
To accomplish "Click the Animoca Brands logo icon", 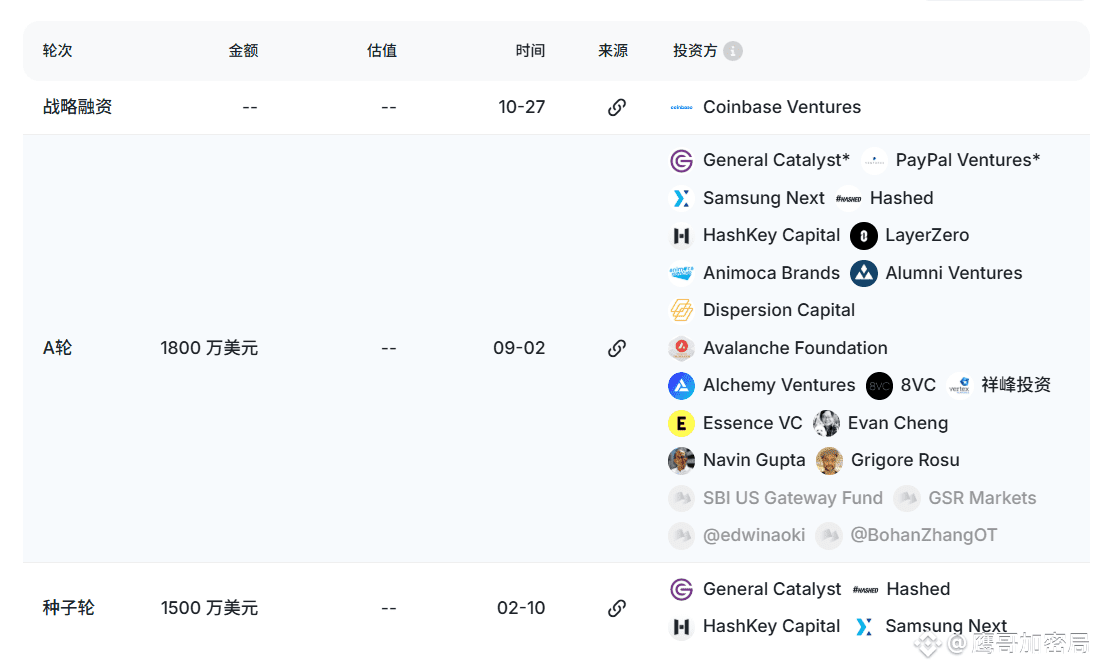I will coord(681,273).
